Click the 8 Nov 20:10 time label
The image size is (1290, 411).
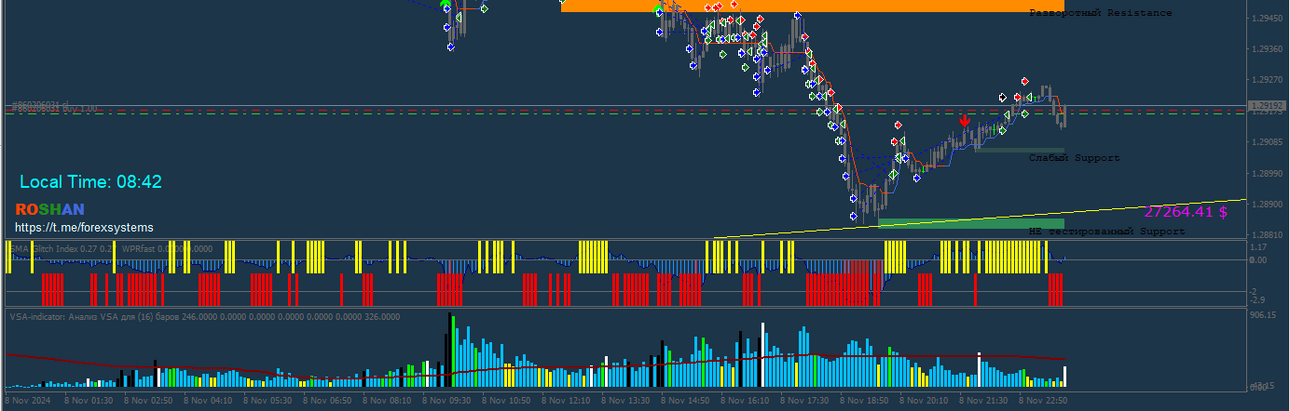[924, 400]
